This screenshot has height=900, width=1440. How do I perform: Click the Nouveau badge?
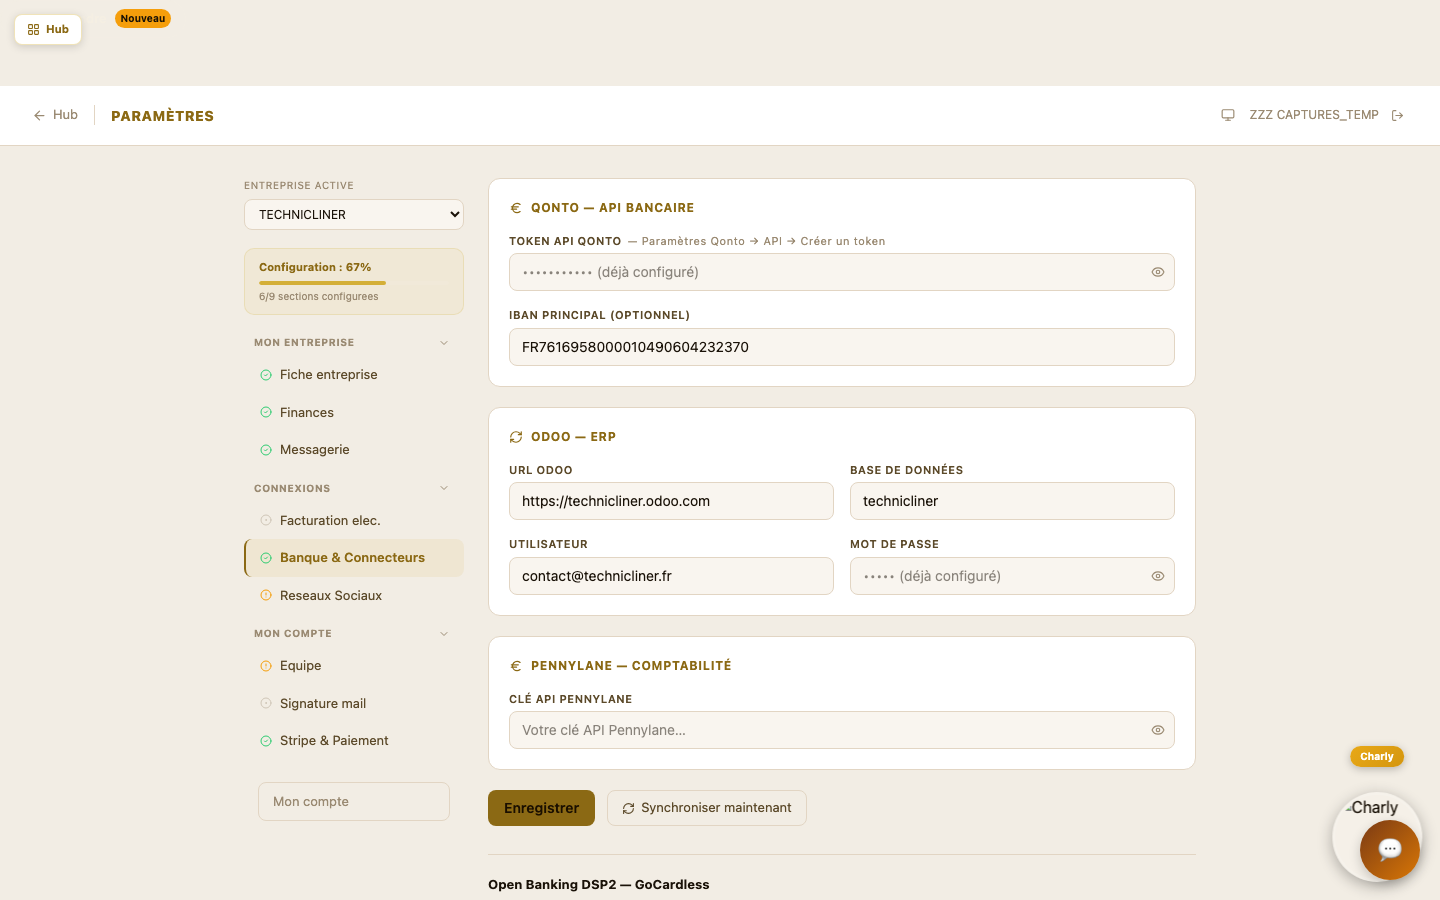click(x=143, y=18)
